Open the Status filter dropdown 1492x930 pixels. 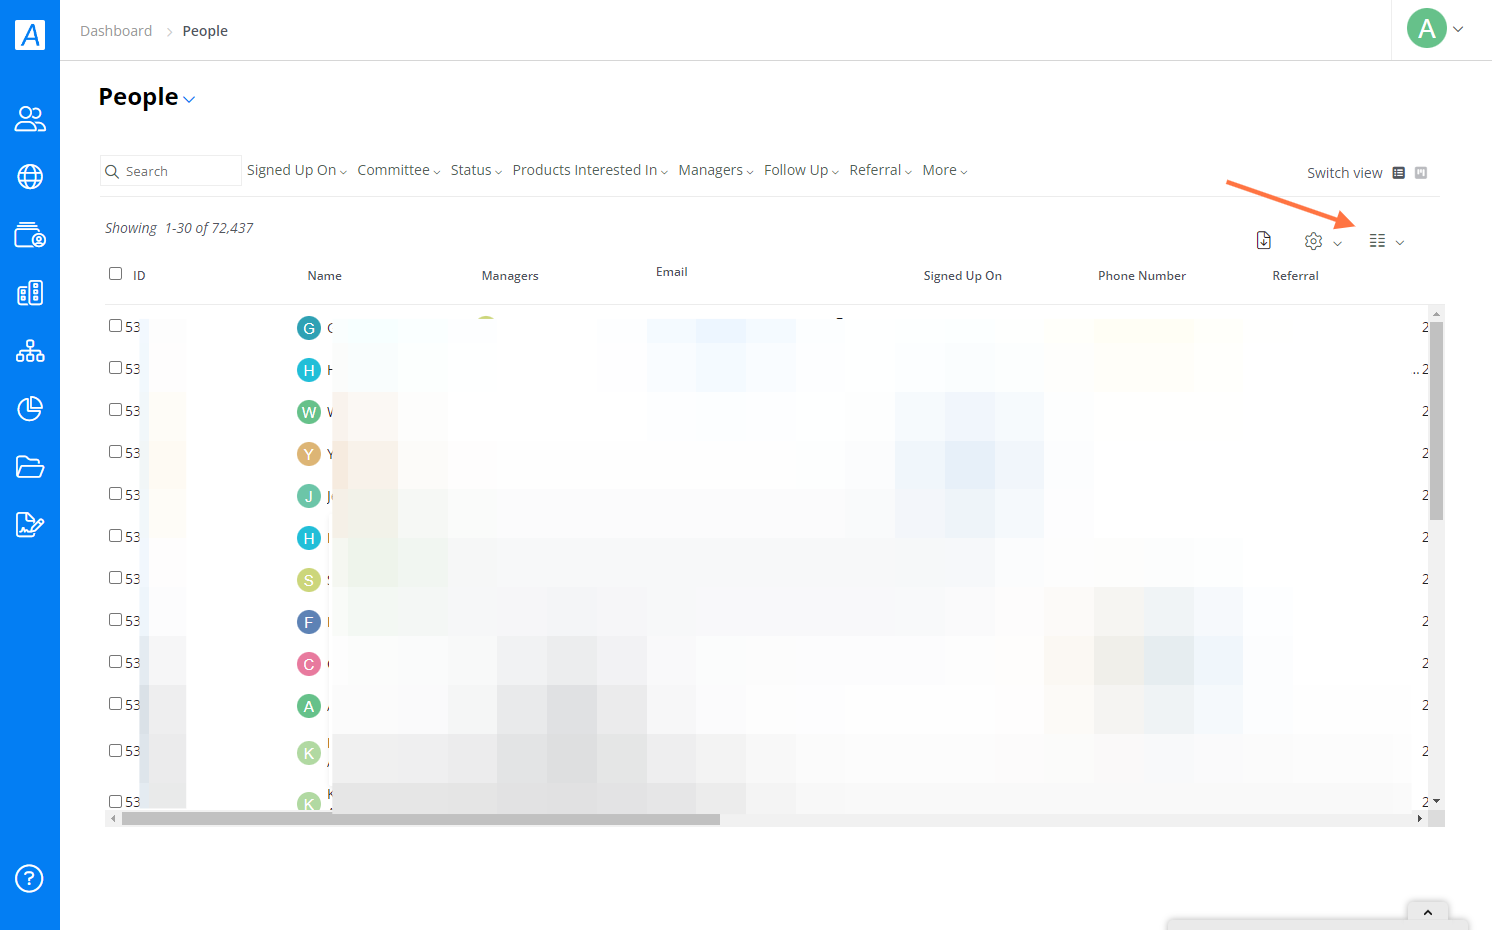click(476, 171)
